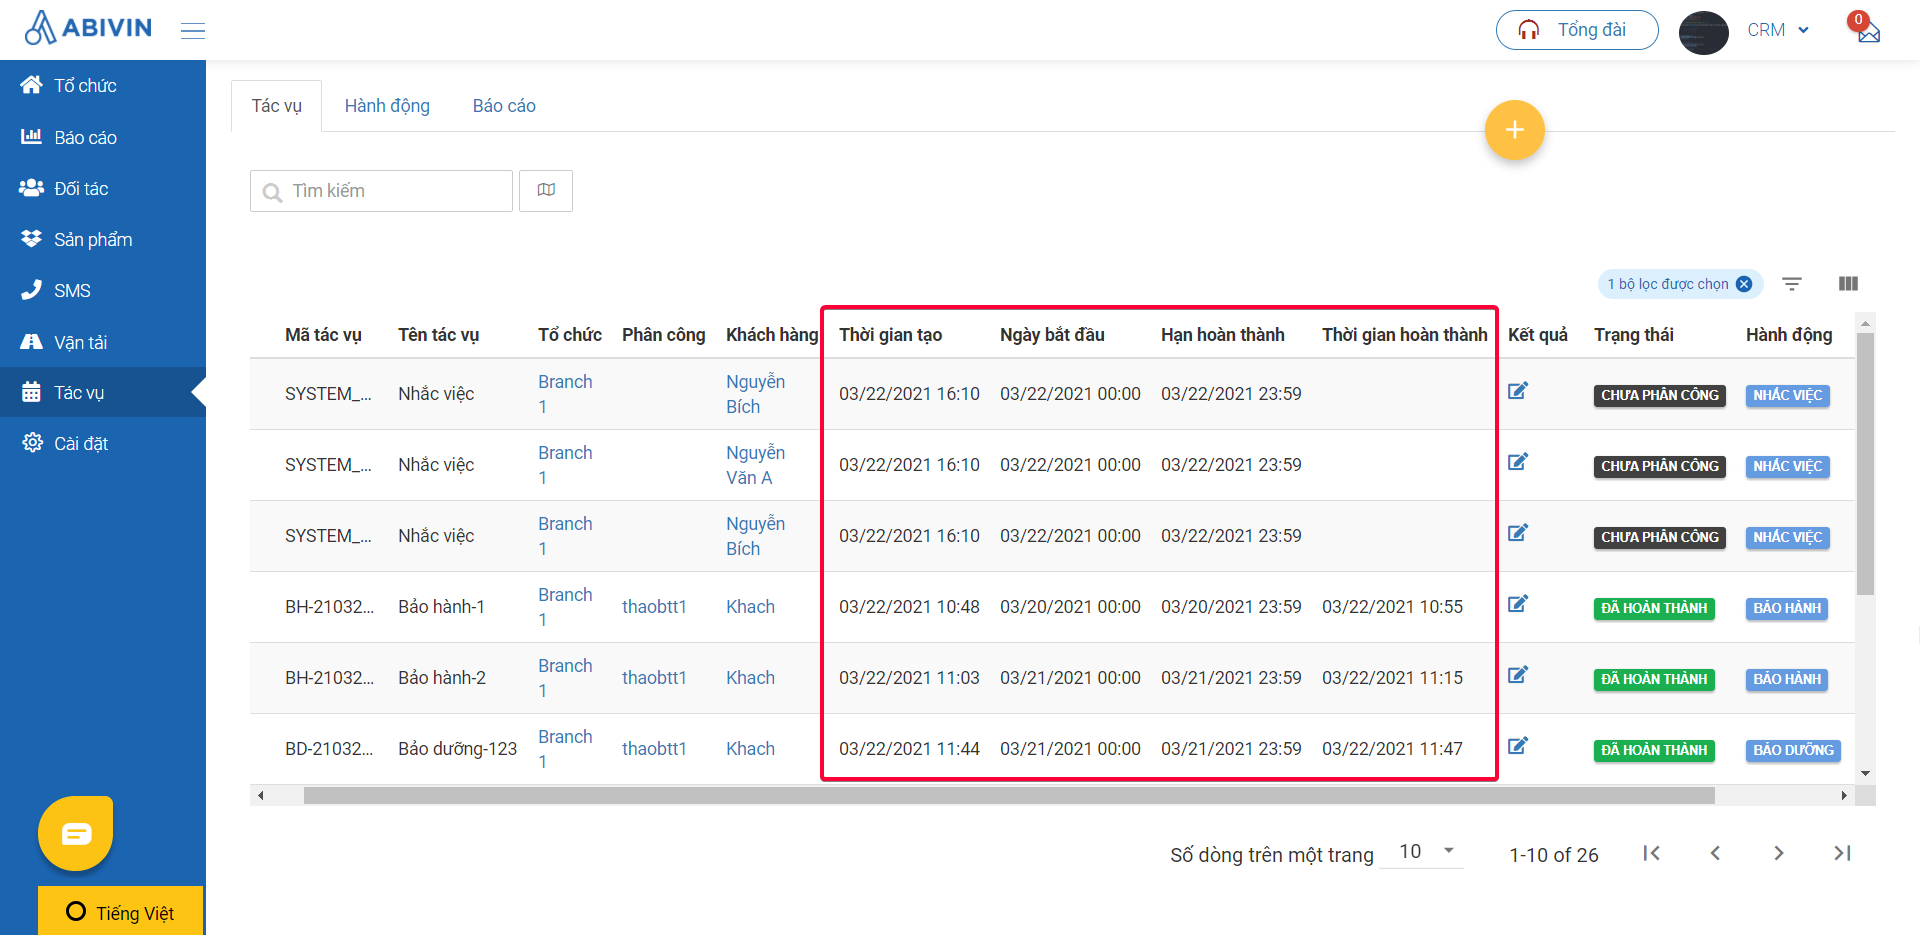1920x935 pixels.
Task: Click the yellow add task plus button
Action: [1514, 130]
